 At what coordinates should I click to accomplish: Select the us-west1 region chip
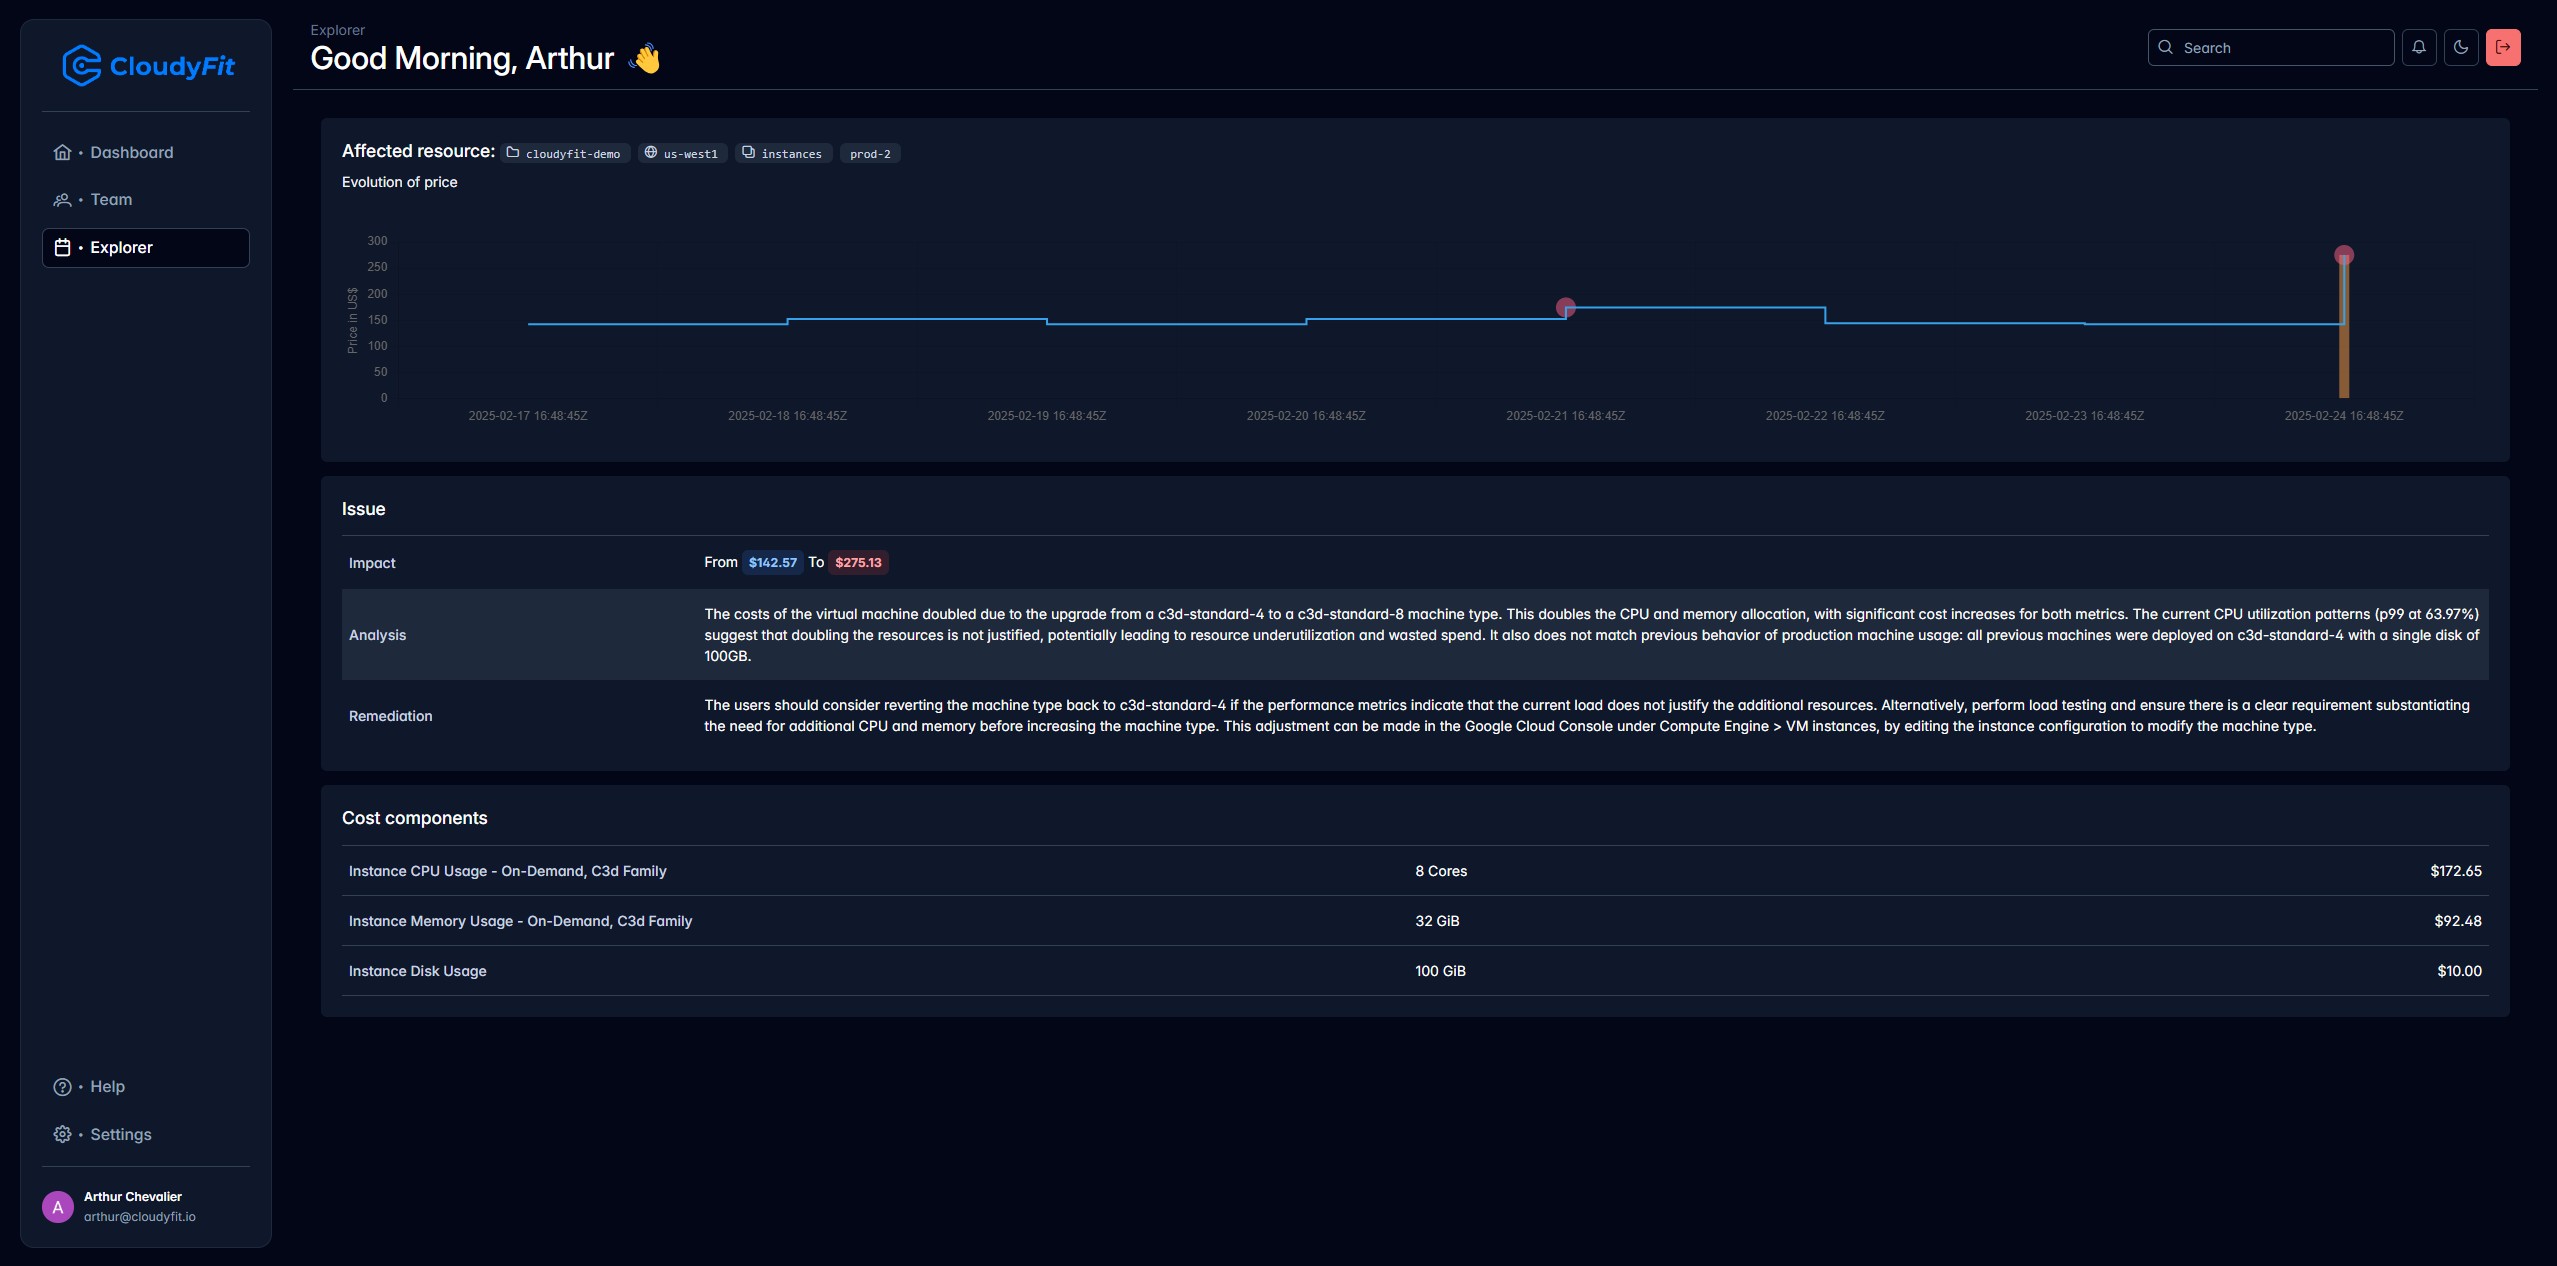point(682,153)
